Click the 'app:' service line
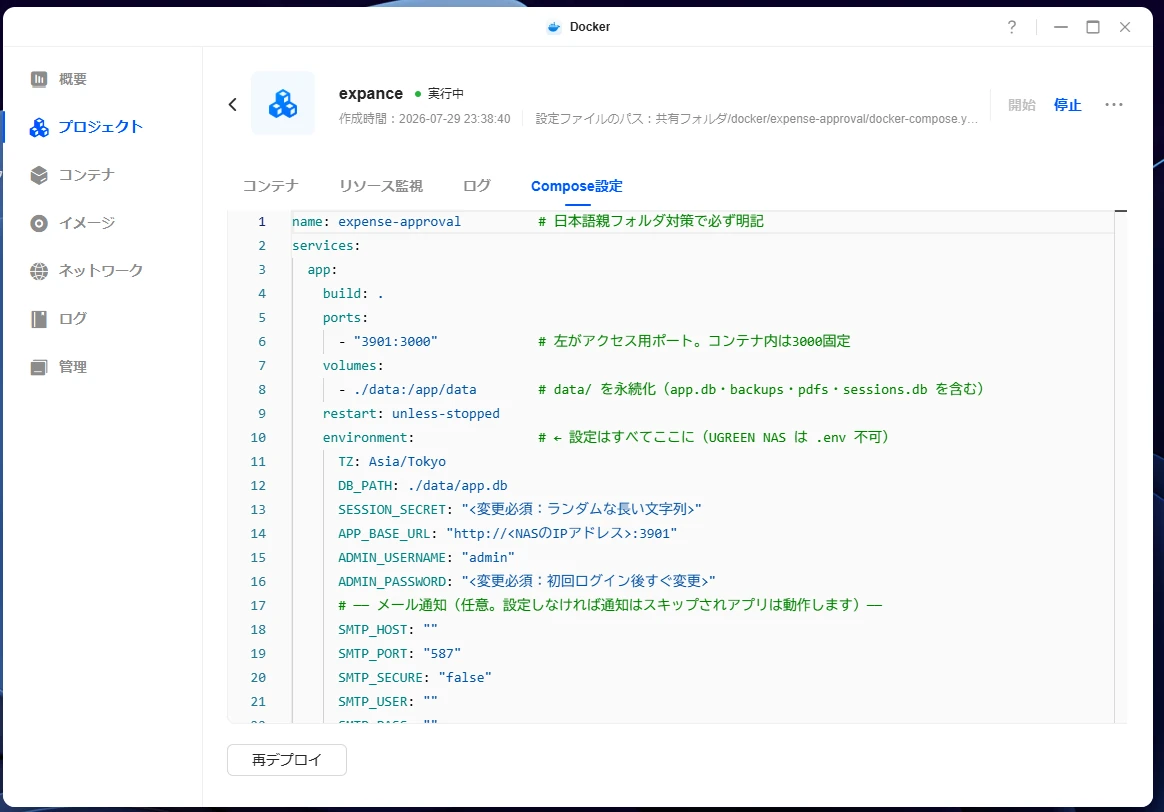 [x=322, y=269]
